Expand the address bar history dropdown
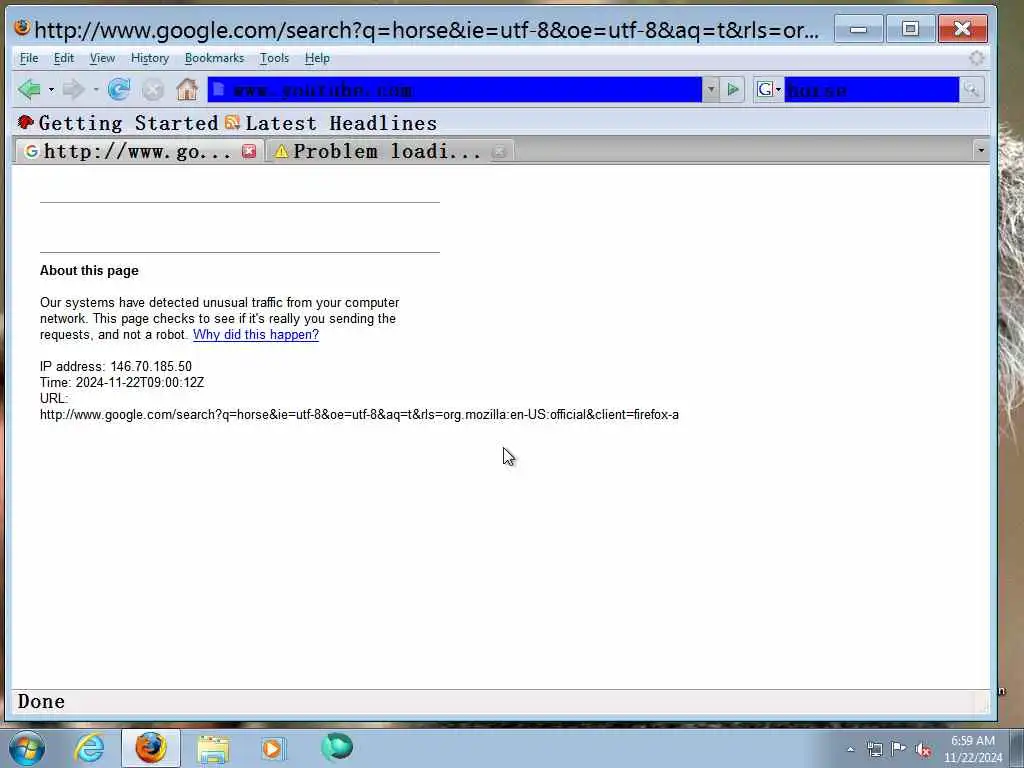This screenshot has width=1024, height=768. (711, 89)
